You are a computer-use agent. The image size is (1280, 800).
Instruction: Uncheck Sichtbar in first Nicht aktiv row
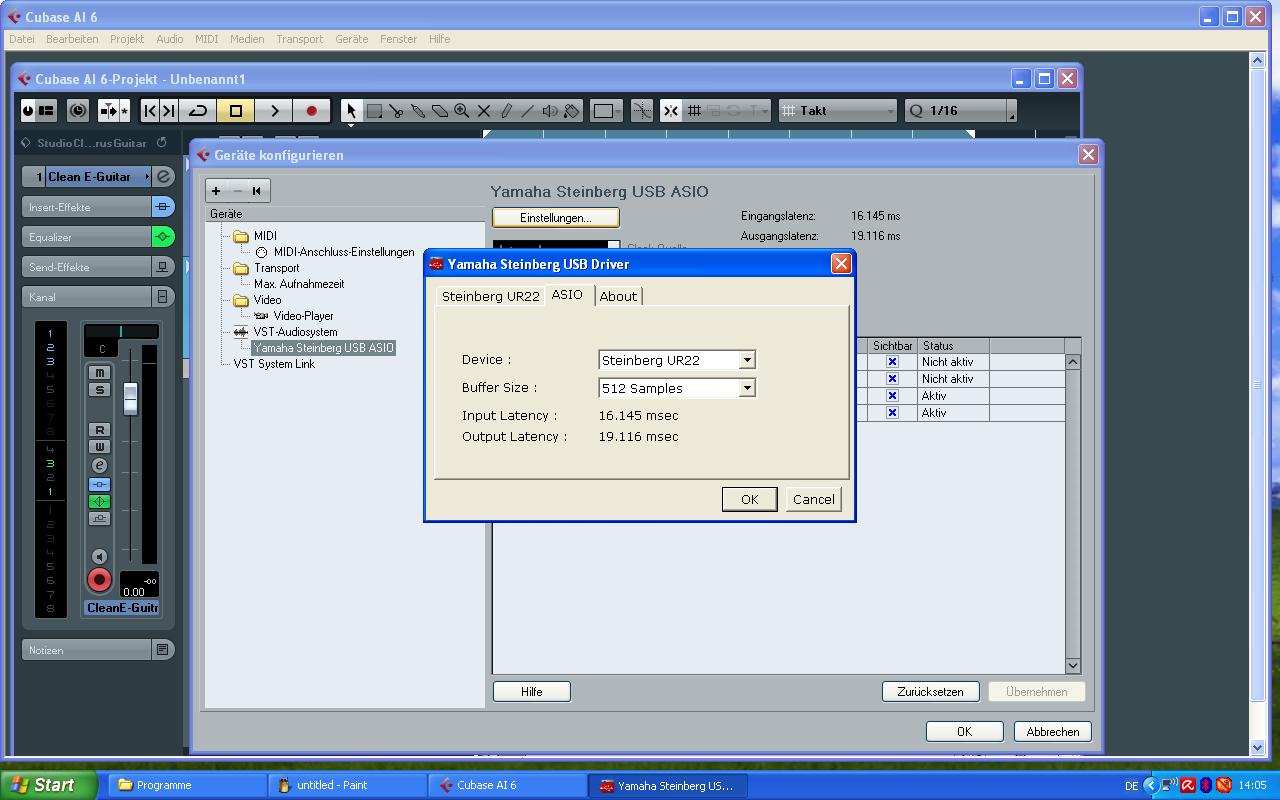(892, 362)
